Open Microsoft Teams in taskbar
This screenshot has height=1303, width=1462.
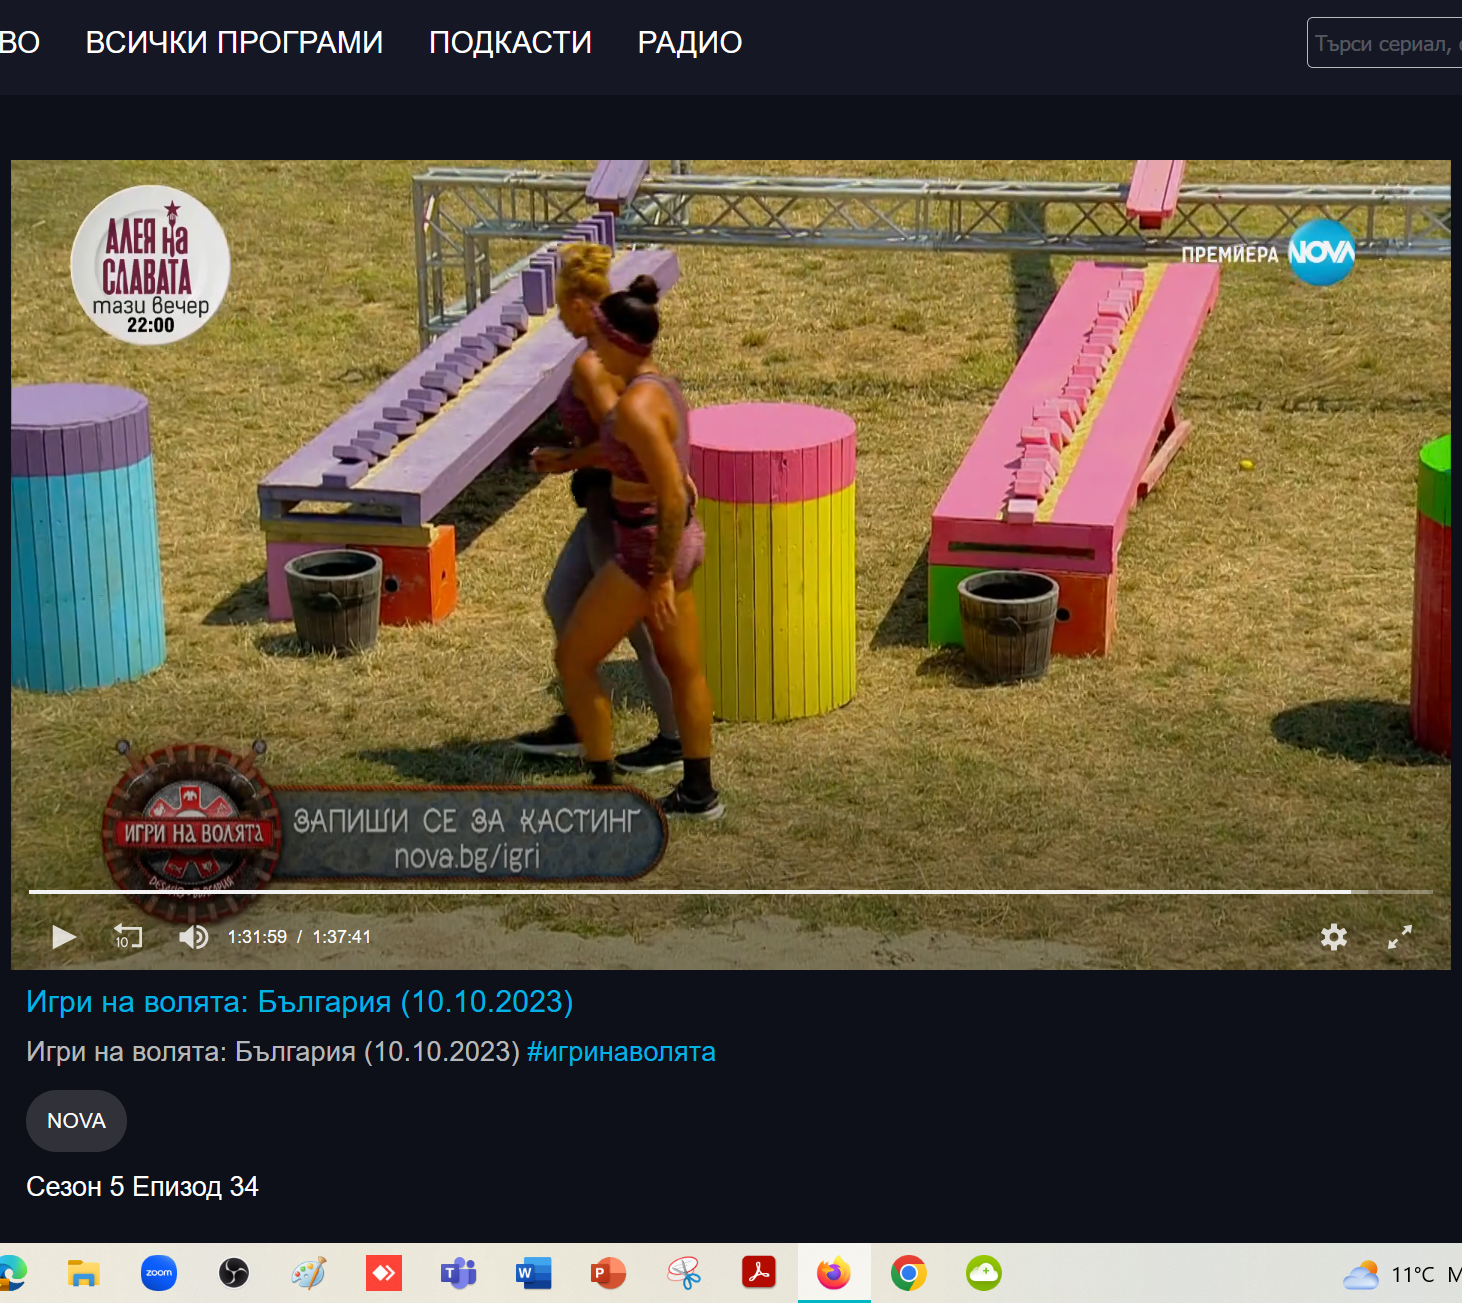(x=459, y=1273)
